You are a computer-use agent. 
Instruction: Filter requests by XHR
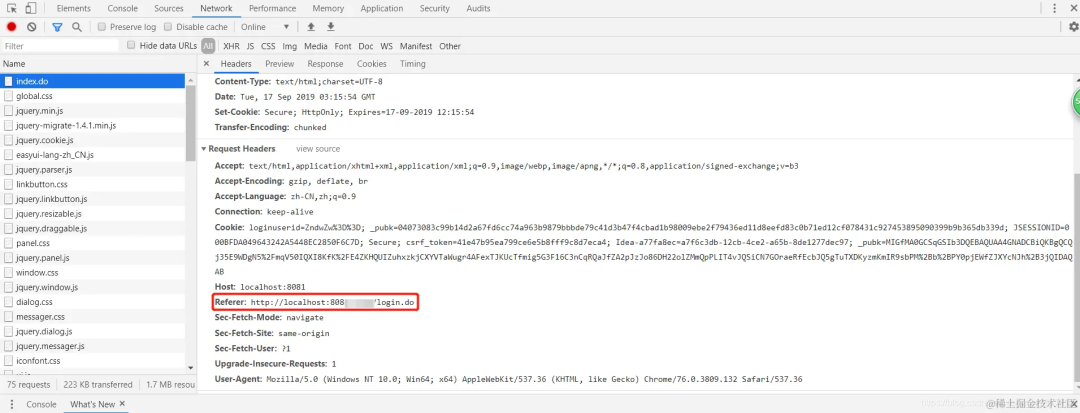point(231,46)
